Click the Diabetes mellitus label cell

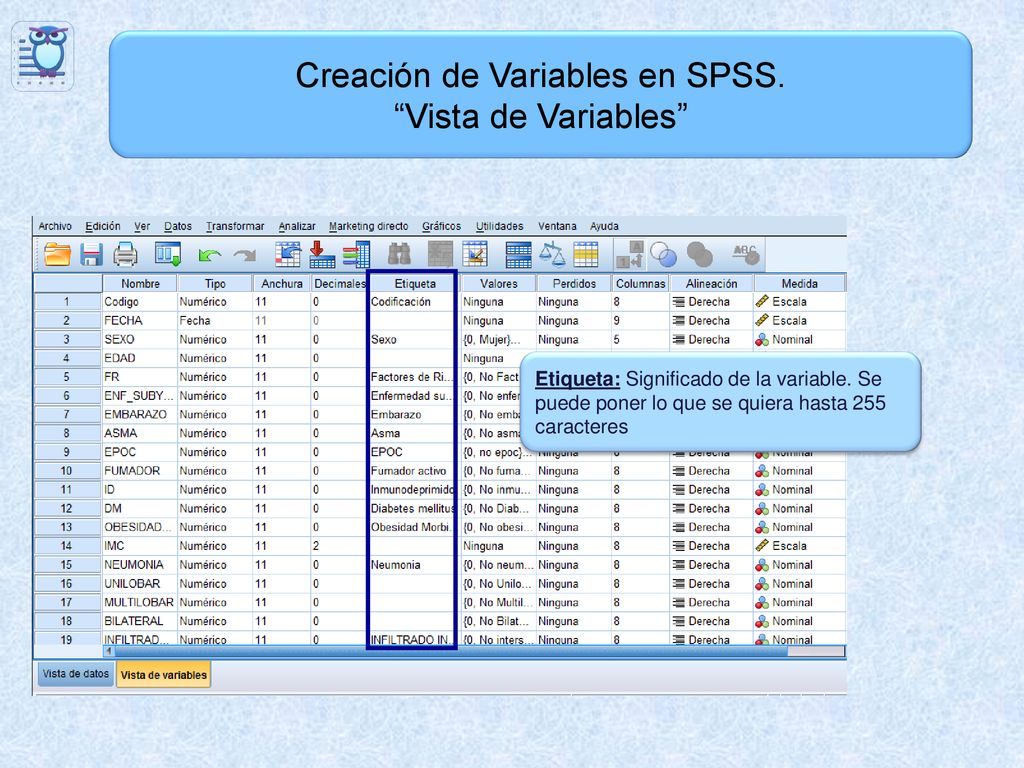pos(415,508)
